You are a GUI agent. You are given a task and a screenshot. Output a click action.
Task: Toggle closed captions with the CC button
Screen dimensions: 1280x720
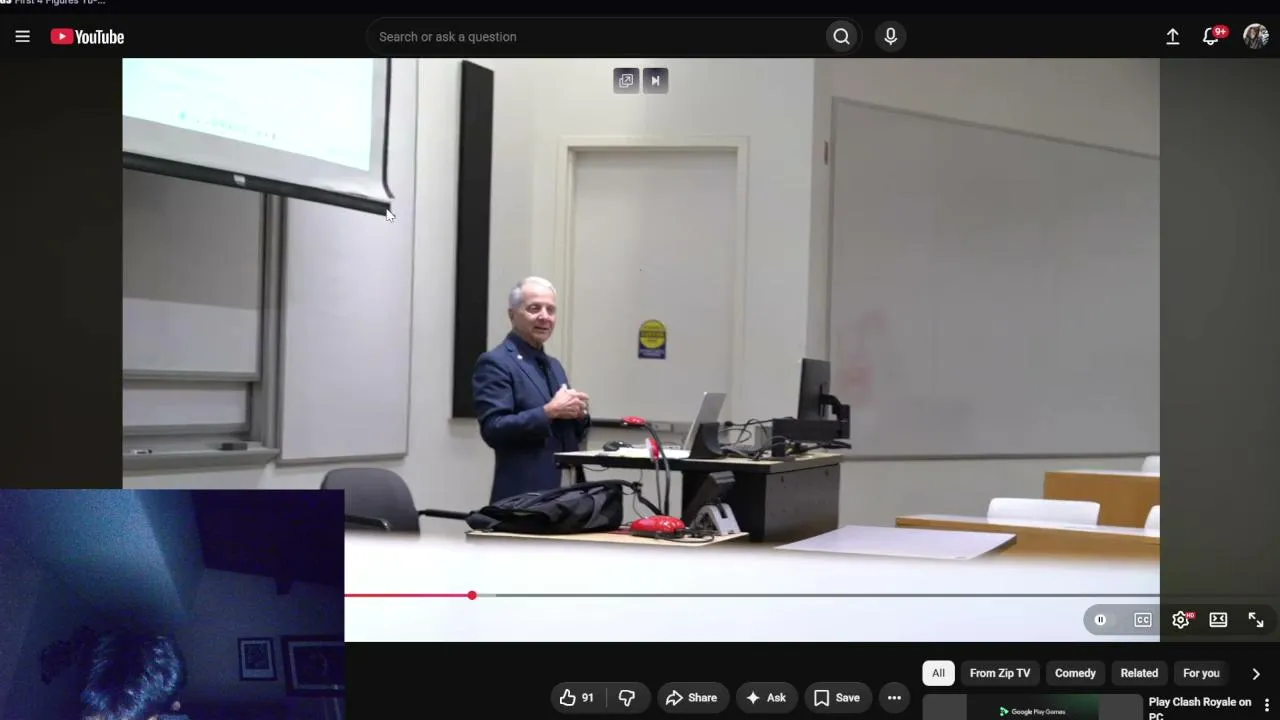1143,620
